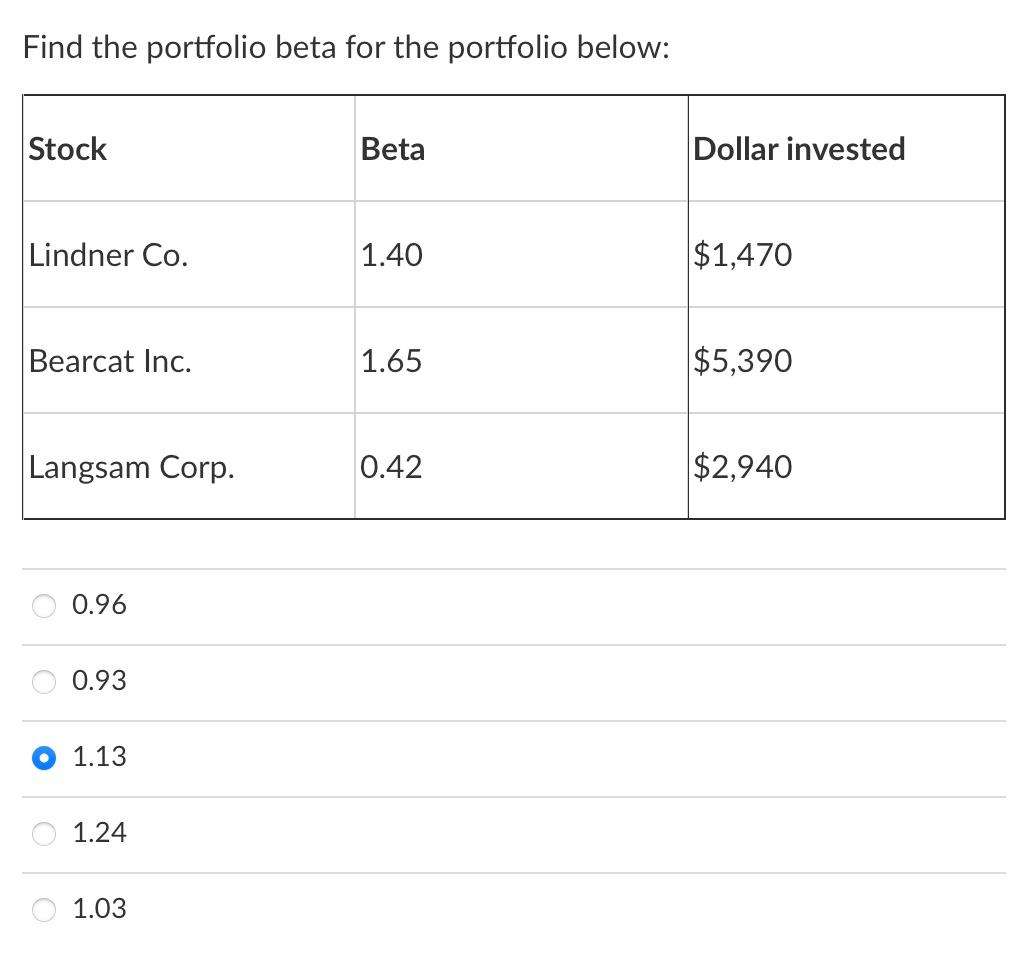Click the 1.03 answer label text
Screen dimensions: 1026x976
(x=99, y=909)
